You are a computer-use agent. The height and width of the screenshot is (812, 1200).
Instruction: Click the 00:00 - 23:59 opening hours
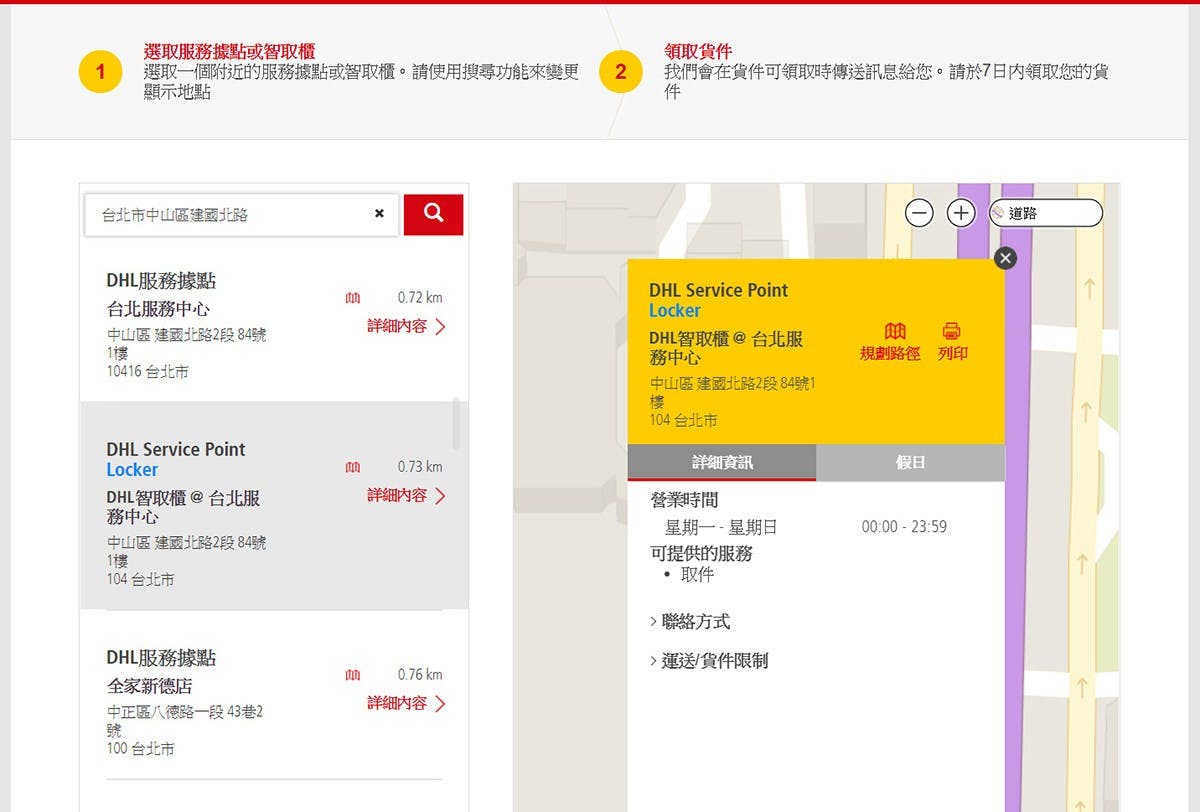pyautogui.click(x=904, y=527)
